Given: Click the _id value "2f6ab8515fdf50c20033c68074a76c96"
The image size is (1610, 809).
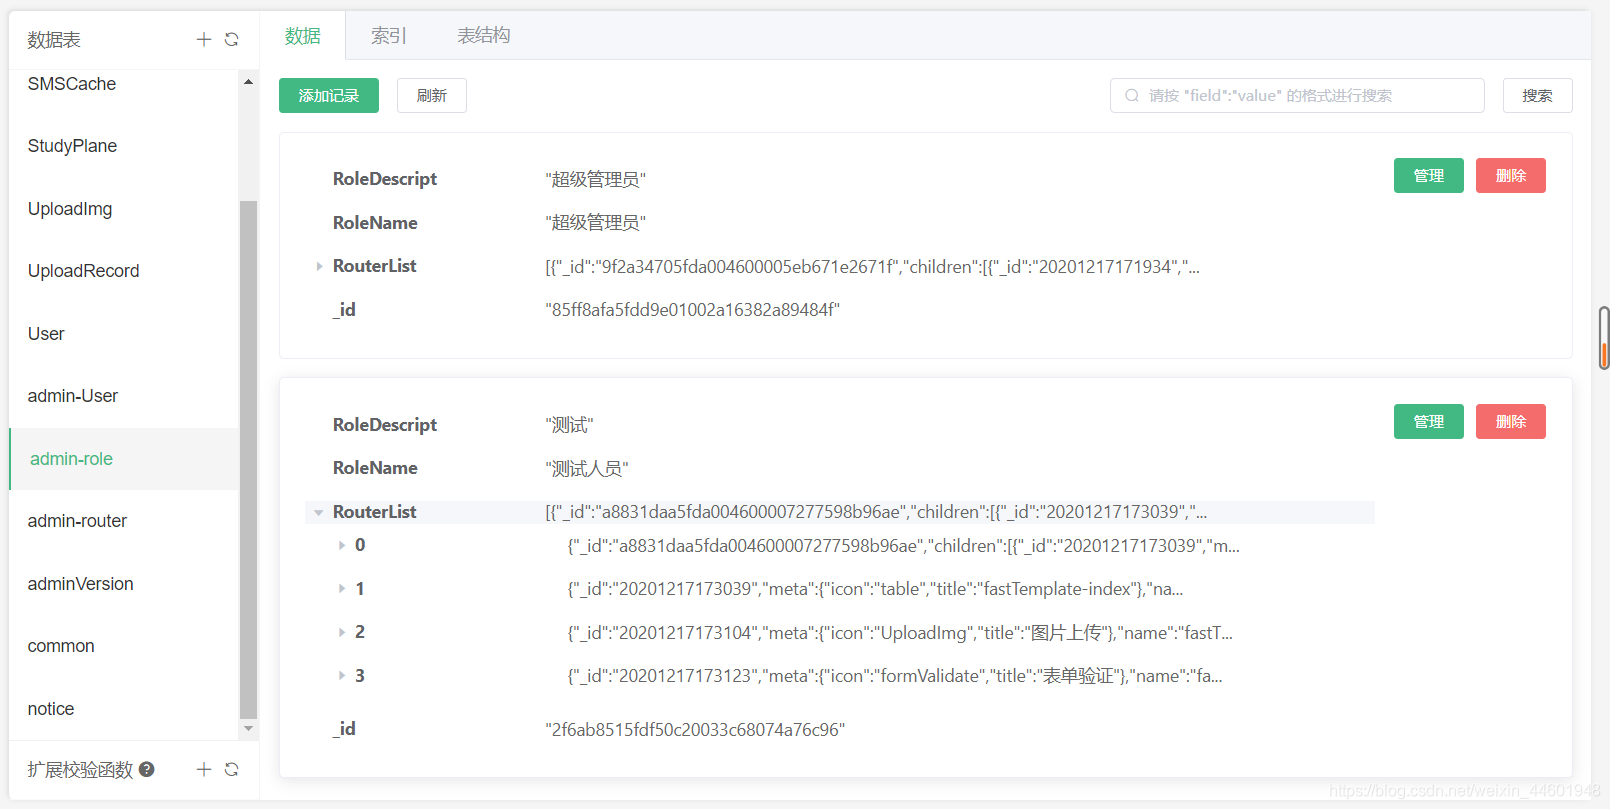Looking at the screenshot, I should 695,730.
